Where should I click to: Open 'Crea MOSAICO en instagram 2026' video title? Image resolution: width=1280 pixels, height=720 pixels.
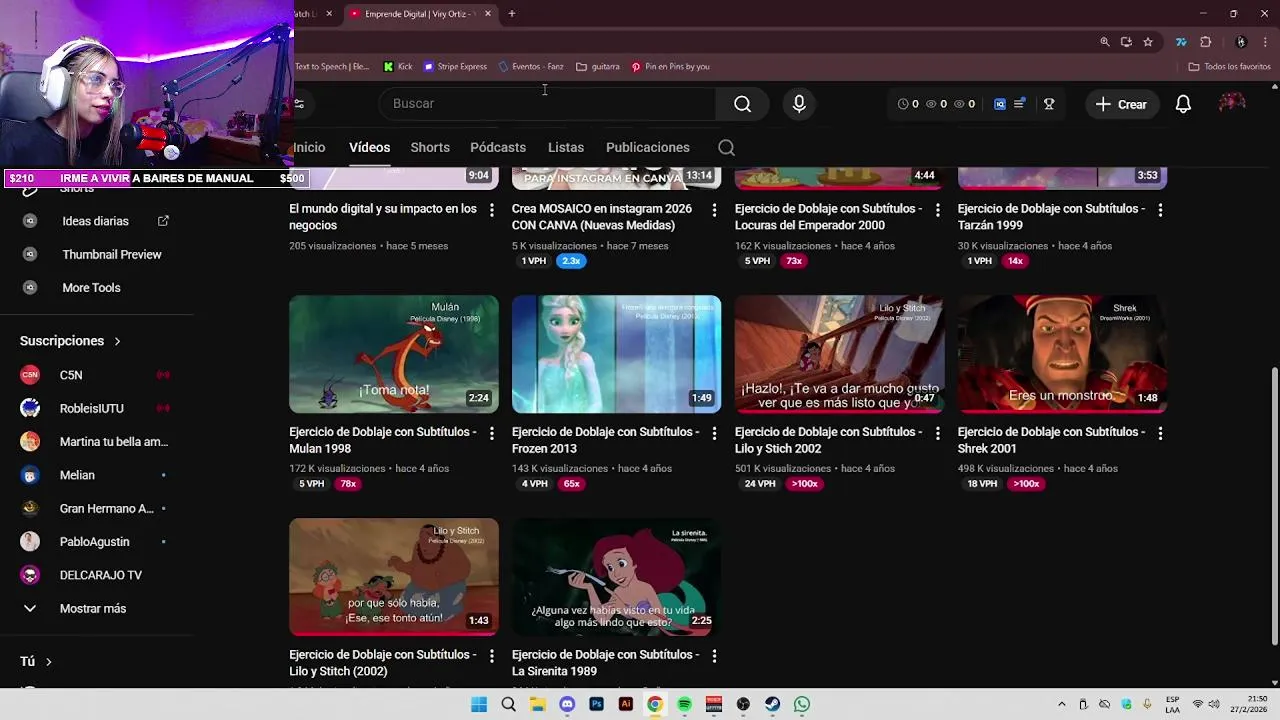click(602, 217)
